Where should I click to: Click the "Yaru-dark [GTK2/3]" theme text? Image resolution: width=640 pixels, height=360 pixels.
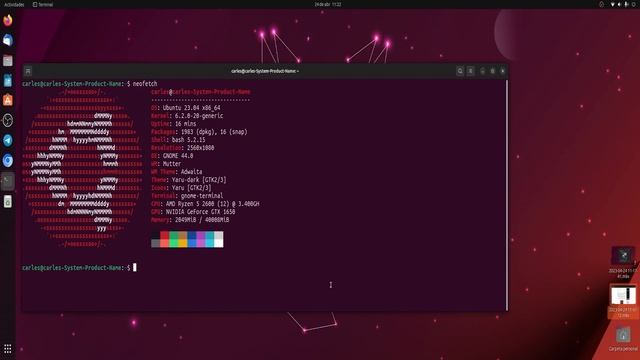coord(199,180)
